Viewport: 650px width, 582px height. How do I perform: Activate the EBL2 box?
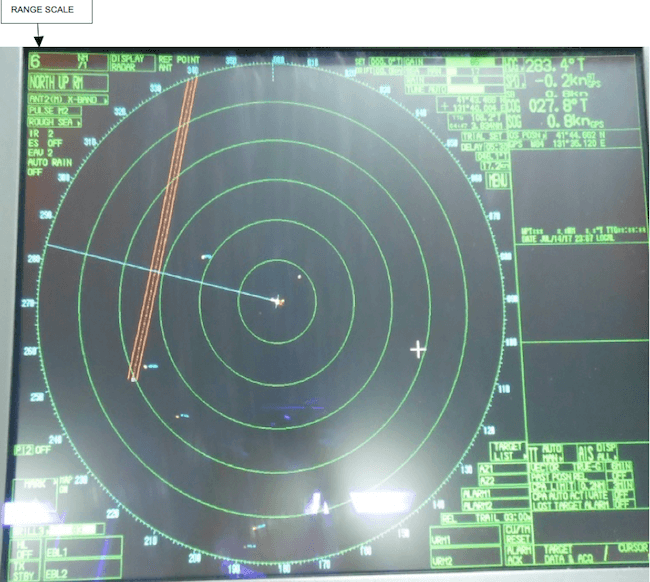coord(83,570)
